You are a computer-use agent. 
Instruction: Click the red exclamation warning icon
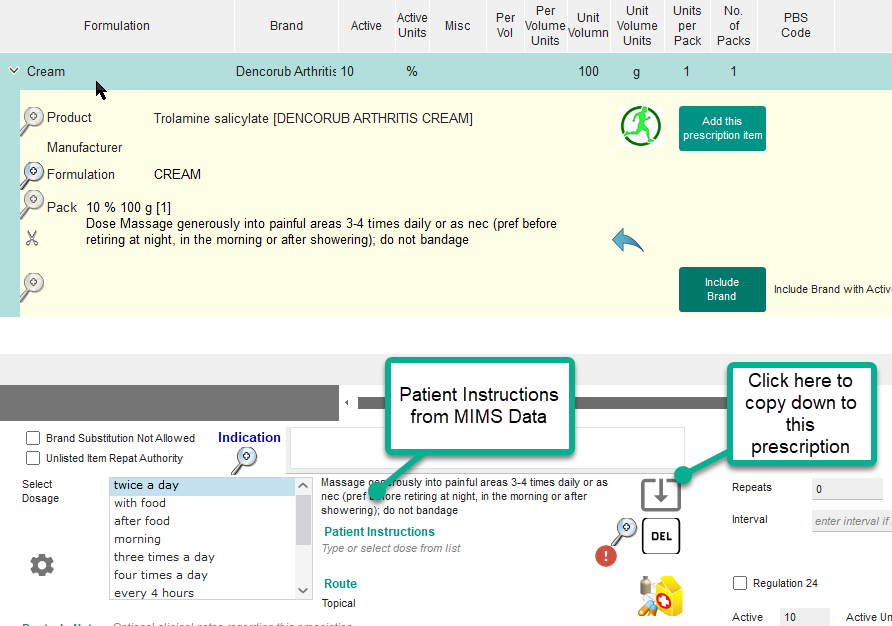pyautogui.click(x=606, y=555)
